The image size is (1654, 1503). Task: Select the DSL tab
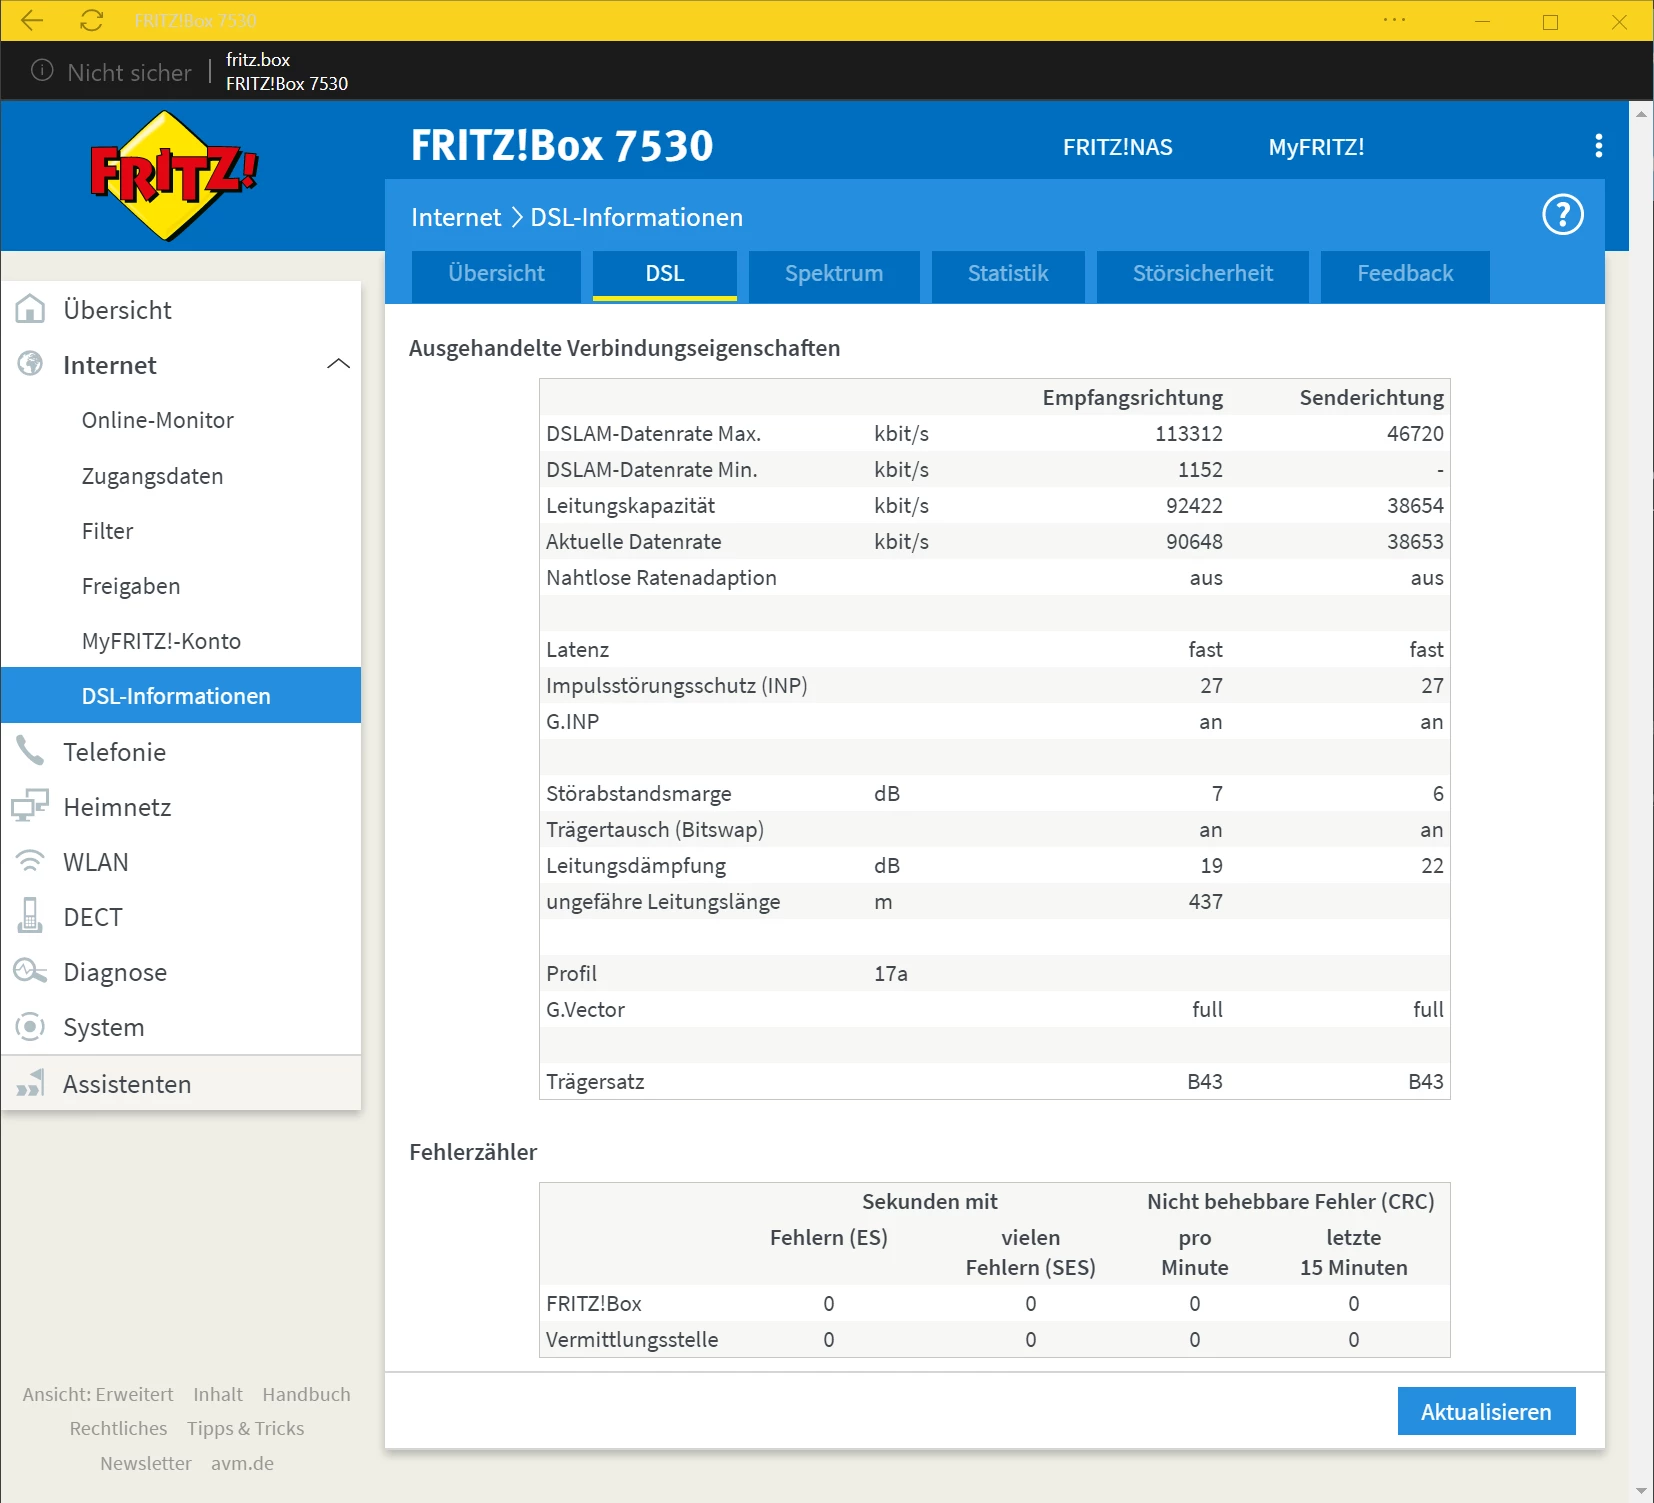click(665, 274)
